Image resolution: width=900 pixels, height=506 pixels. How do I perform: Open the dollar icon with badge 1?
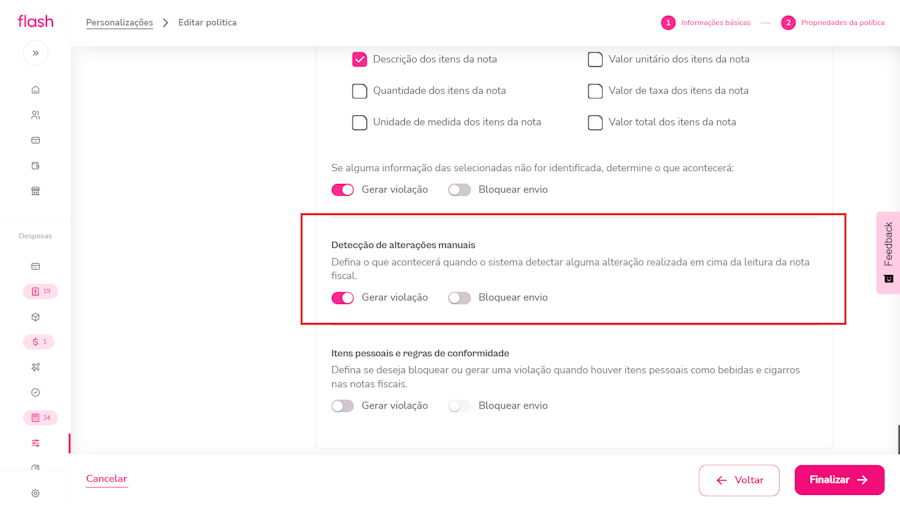click(x=40, y=342)
